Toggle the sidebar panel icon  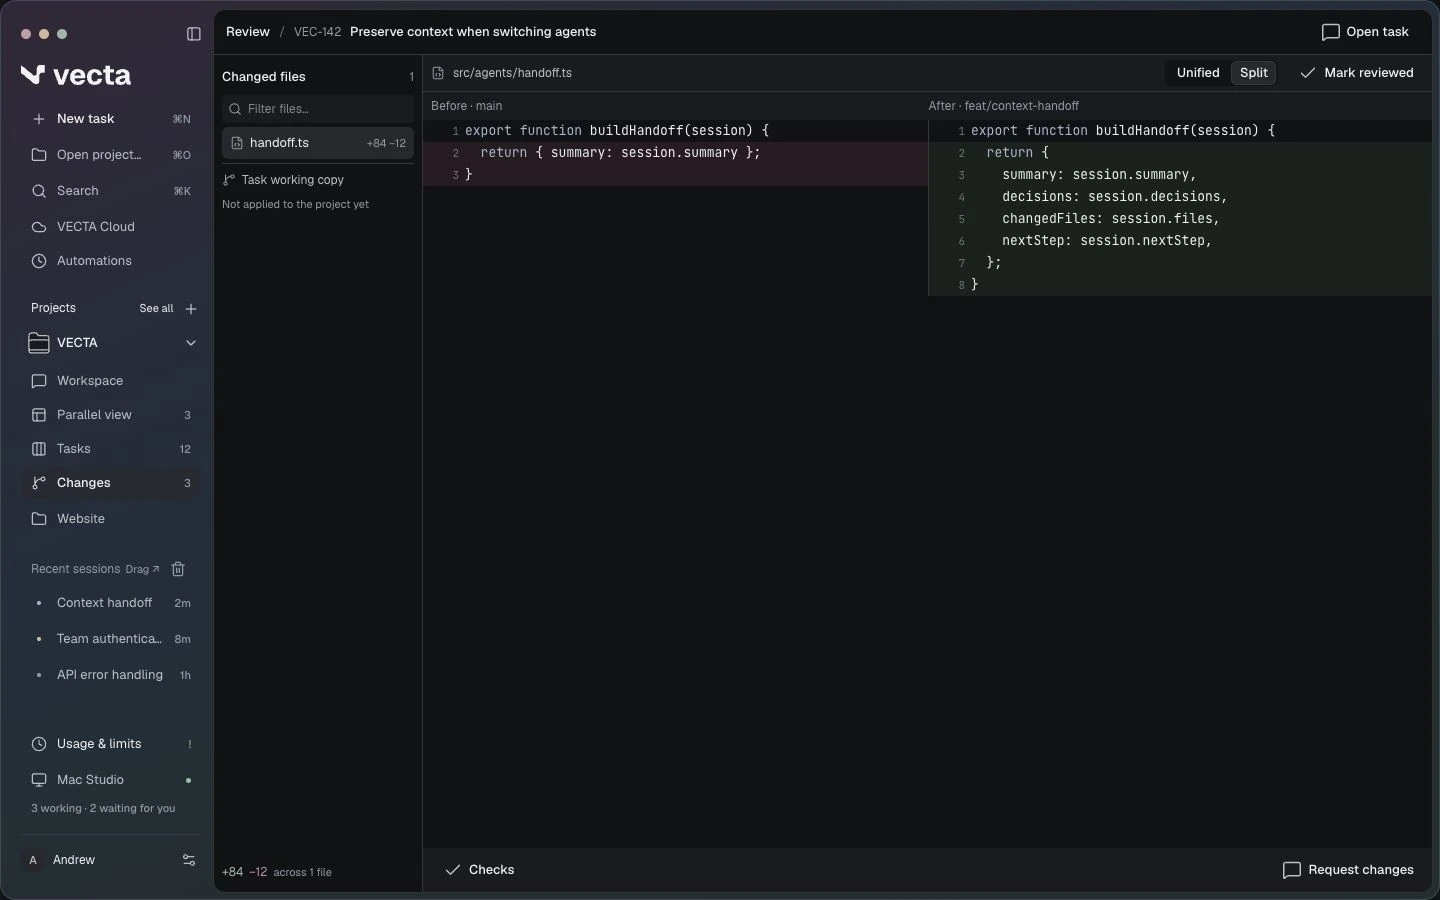click(x=194, y=34)
